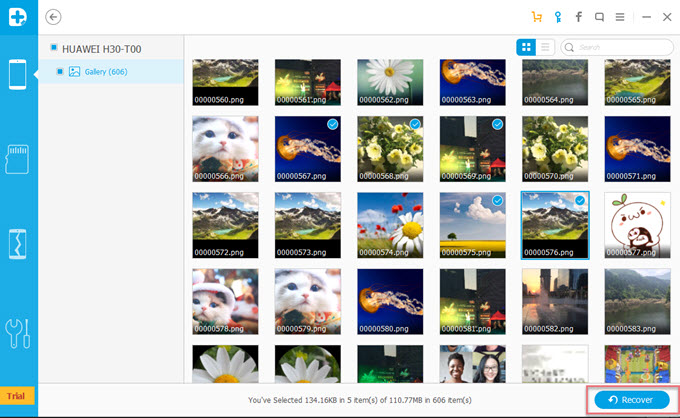Open the Facebook share icon
This screenshot has width=680, height=418.
[x=578, y=17]
